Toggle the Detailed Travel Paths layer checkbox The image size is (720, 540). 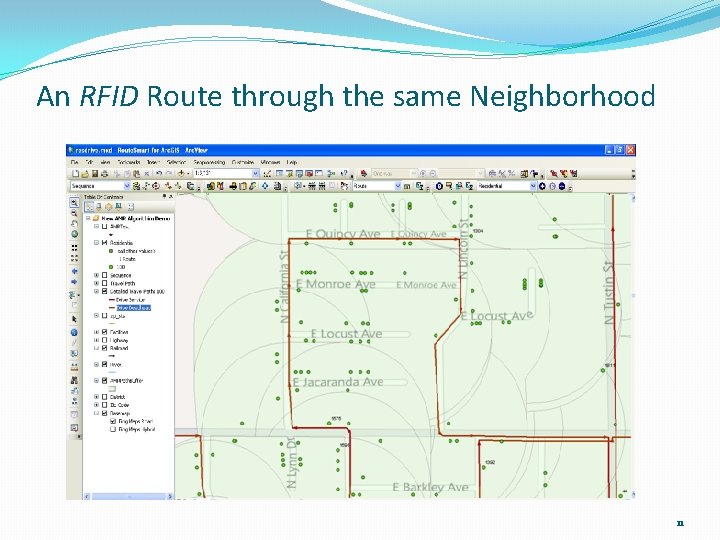pos(104,291)
